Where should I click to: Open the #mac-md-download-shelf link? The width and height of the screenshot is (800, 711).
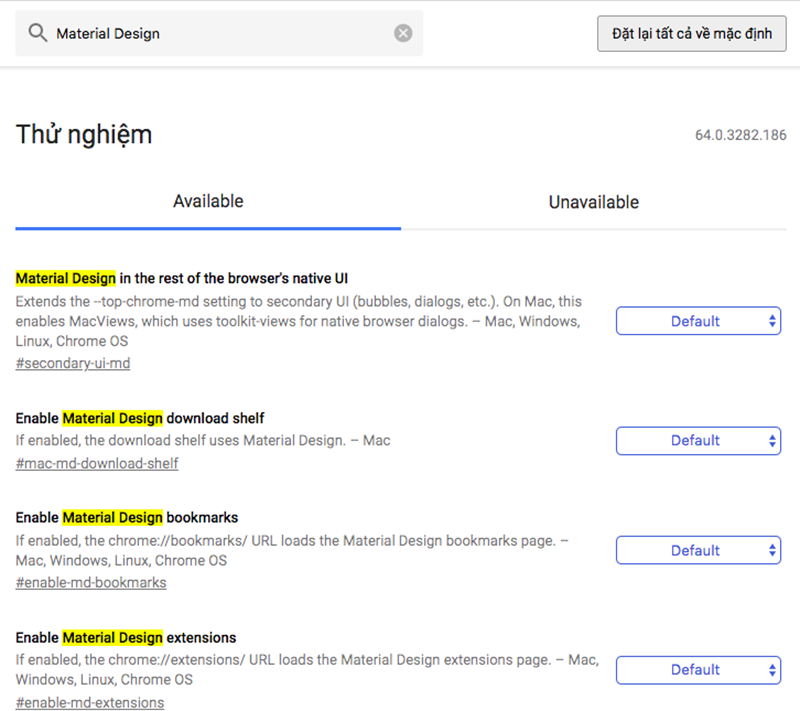(x=97, y=463)
